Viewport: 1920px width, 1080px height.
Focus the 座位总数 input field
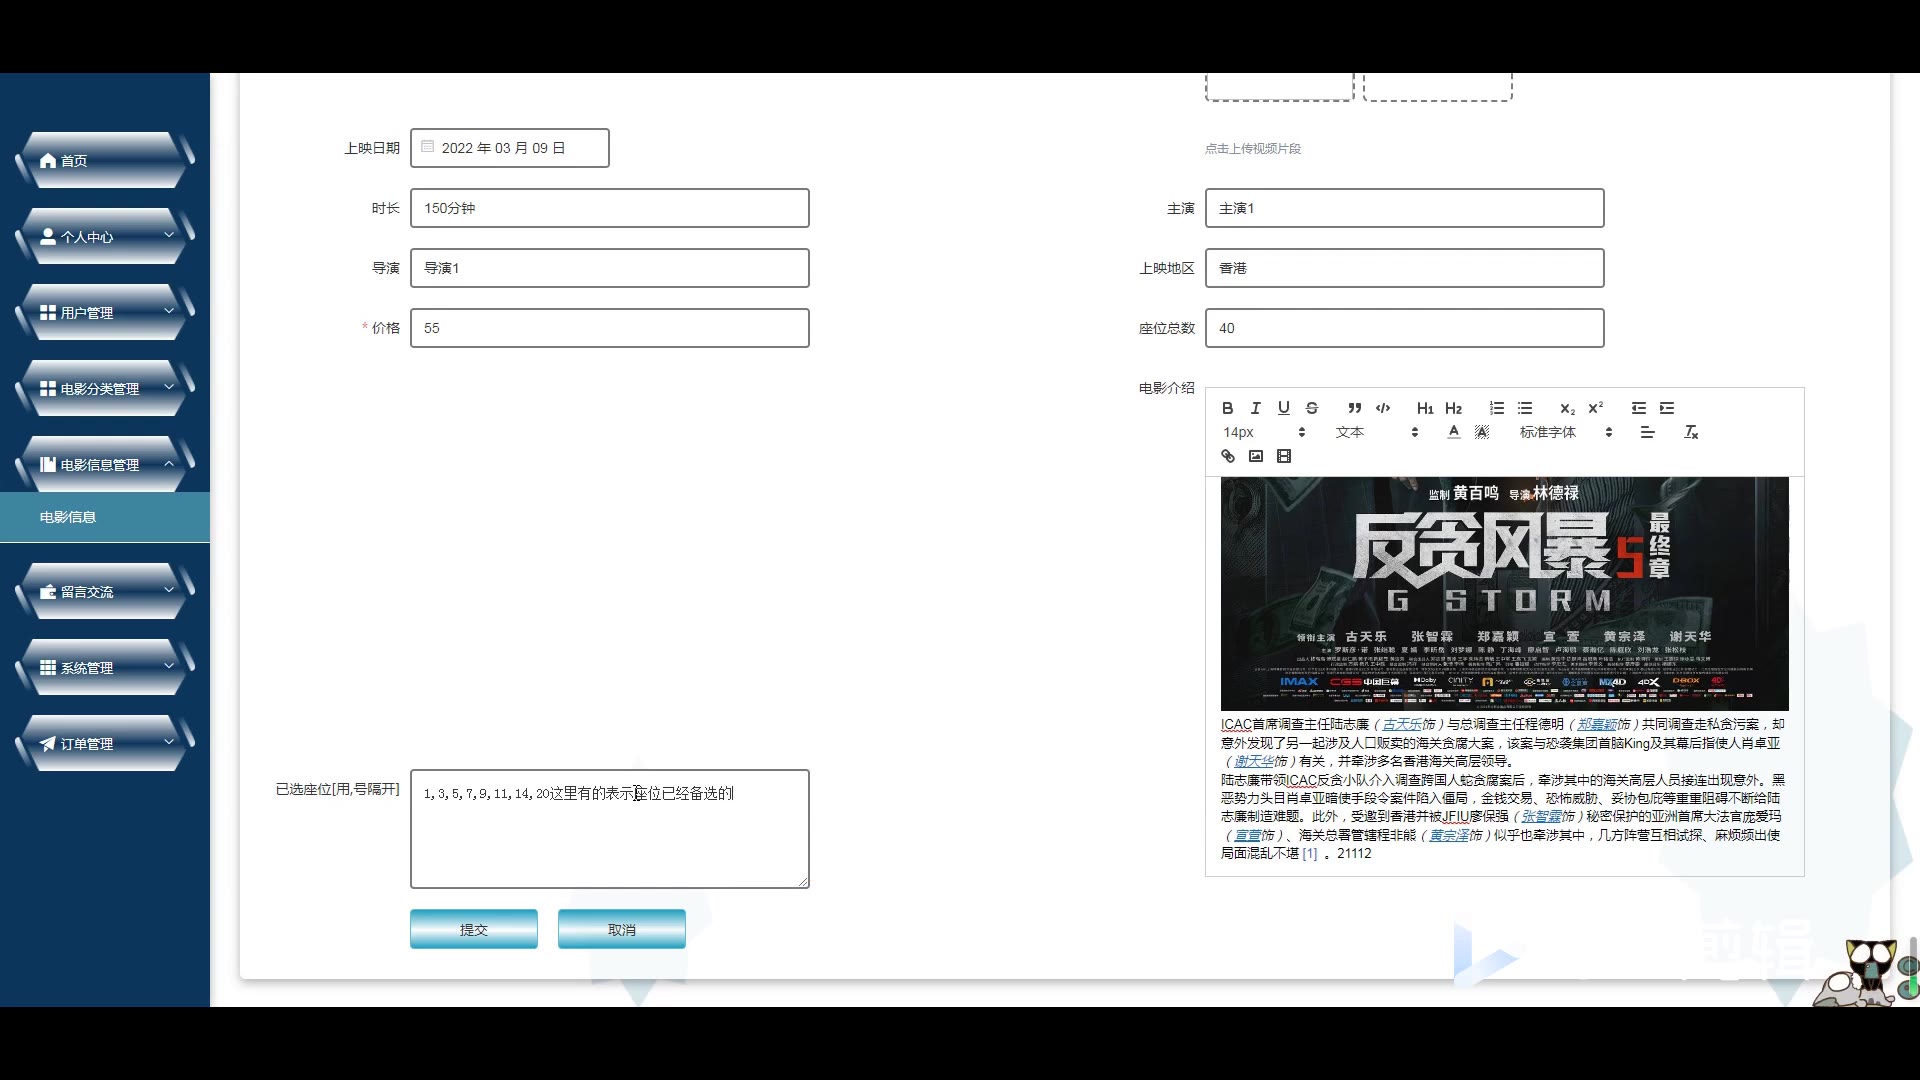point(1405,328)
